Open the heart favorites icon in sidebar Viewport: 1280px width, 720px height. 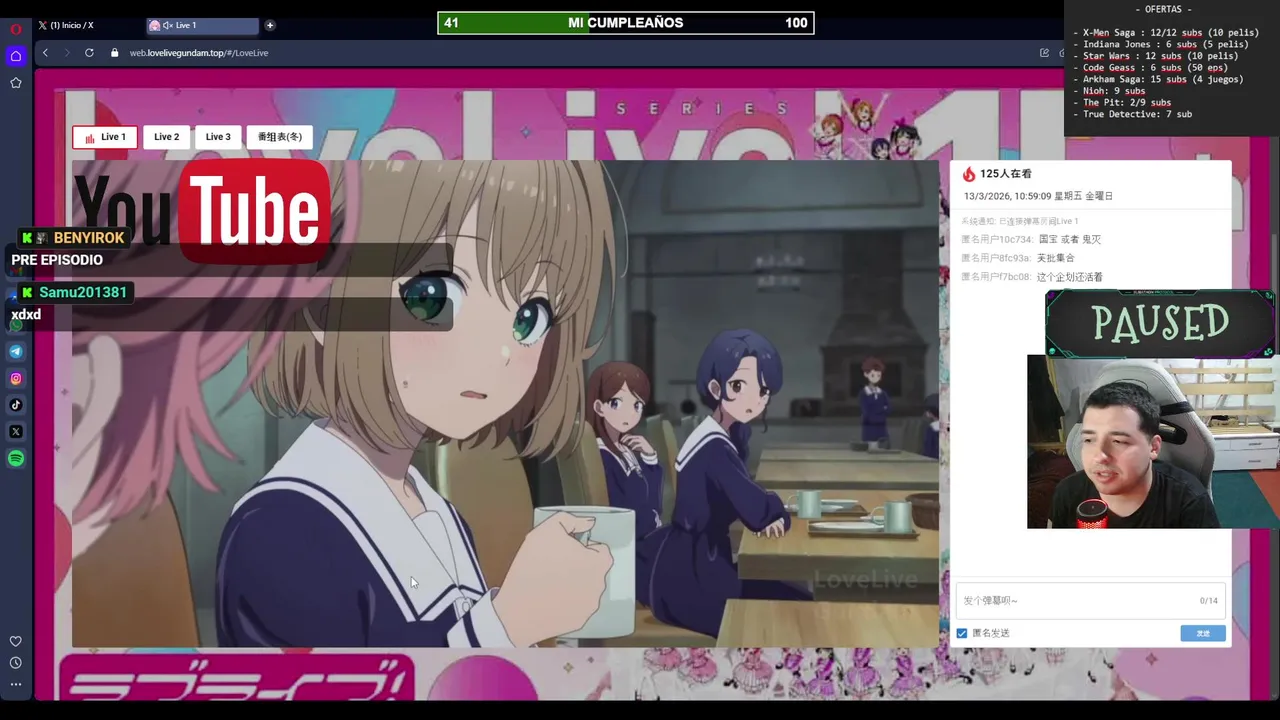point(16,641)
